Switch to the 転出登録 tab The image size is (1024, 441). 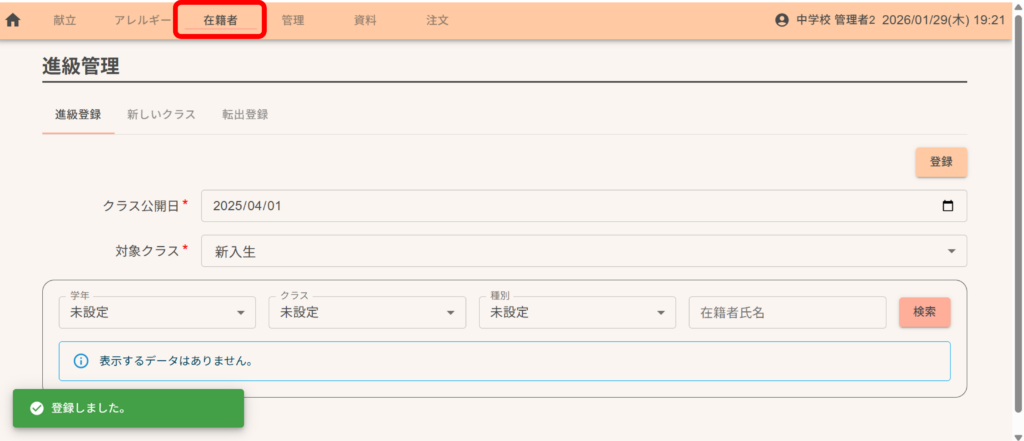[245, 115]
